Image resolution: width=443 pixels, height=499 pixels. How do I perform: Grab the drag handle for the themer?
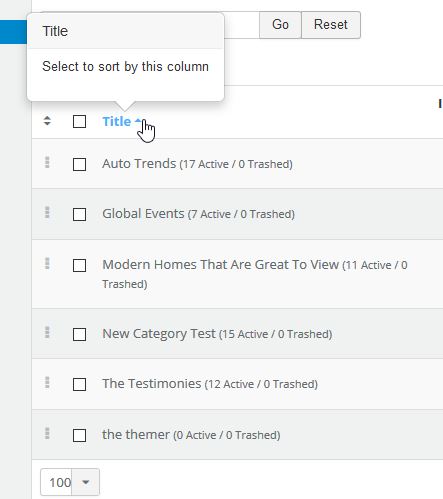point(47,433)
